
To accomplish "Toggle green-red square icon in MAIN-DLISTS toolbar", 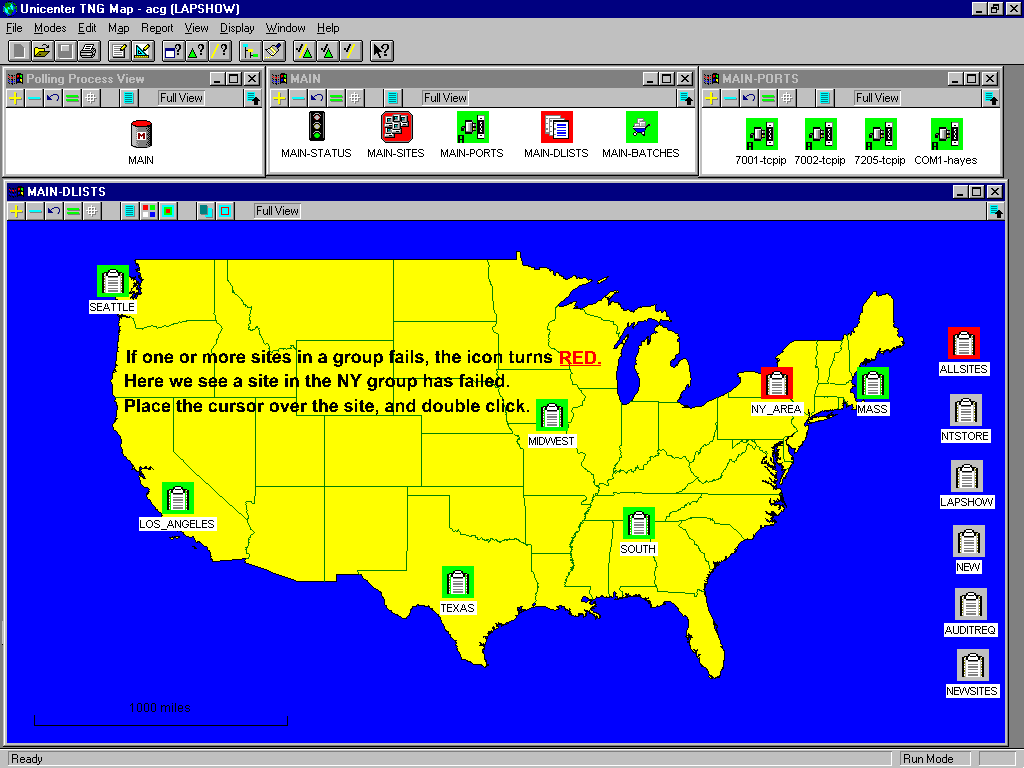I will coord(168,211).
